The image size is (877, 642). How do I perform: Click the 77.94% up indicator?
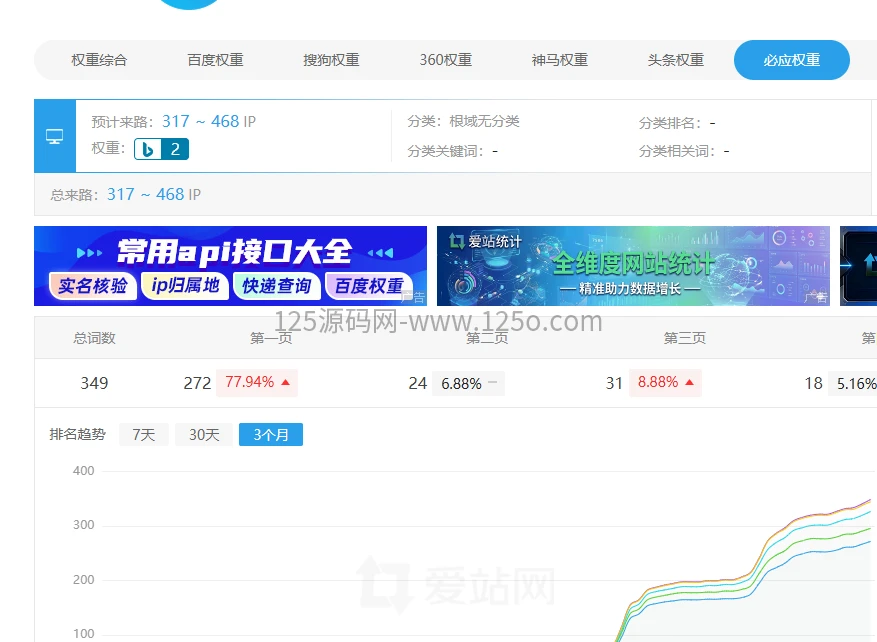(x=257, y=383)
